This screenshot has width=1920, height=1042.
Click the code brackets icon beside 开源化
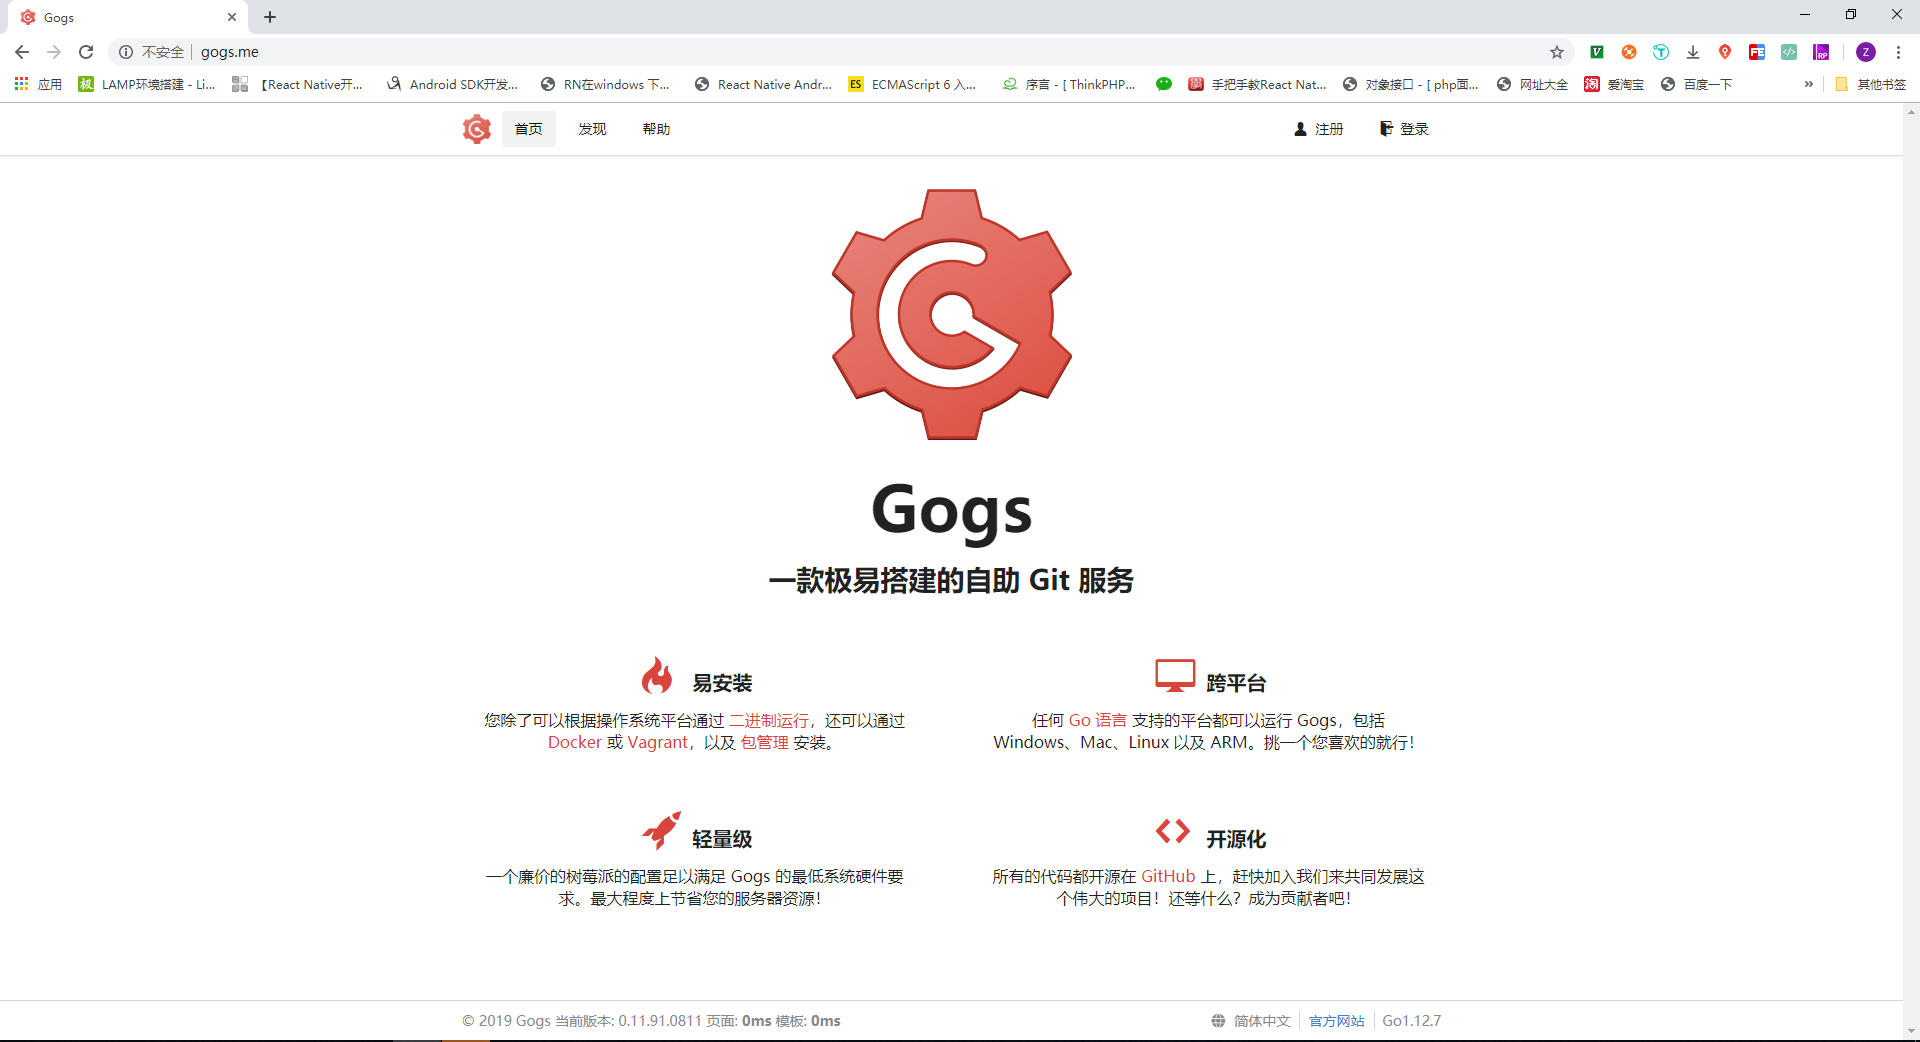point(1173,831)
